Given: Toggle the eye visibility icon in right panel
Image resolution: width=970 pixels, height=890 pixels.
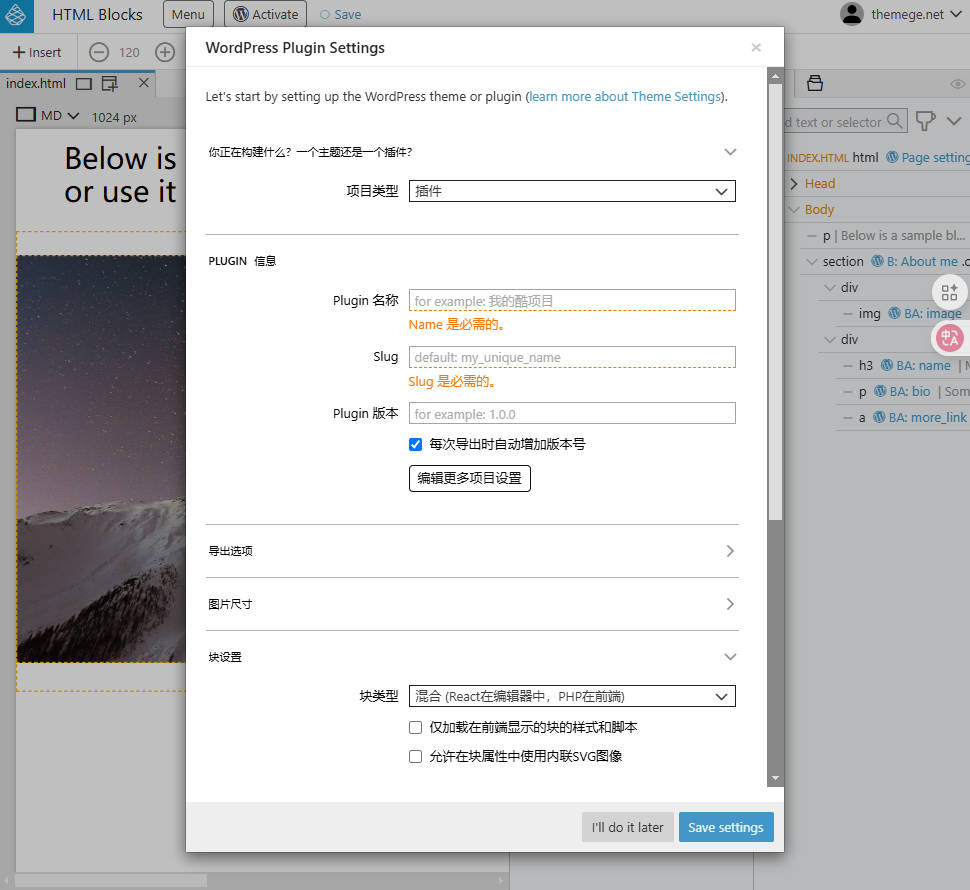Looking at the screenshot, I should coord(958,84).
